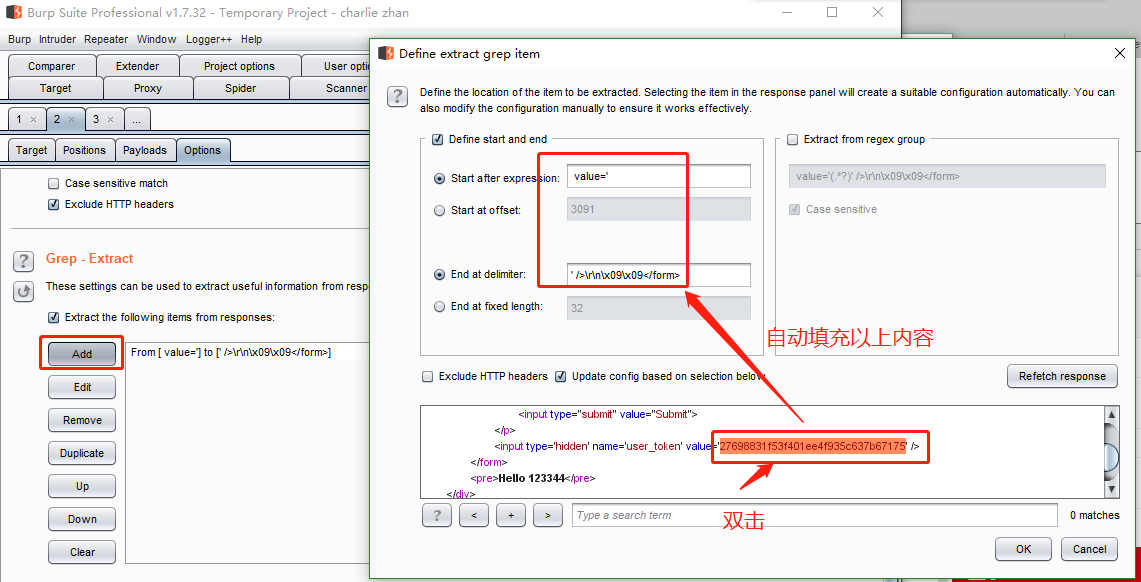Click the End at delimiter input field
The height and width of the screenshot is (582, 1141).
659,275
